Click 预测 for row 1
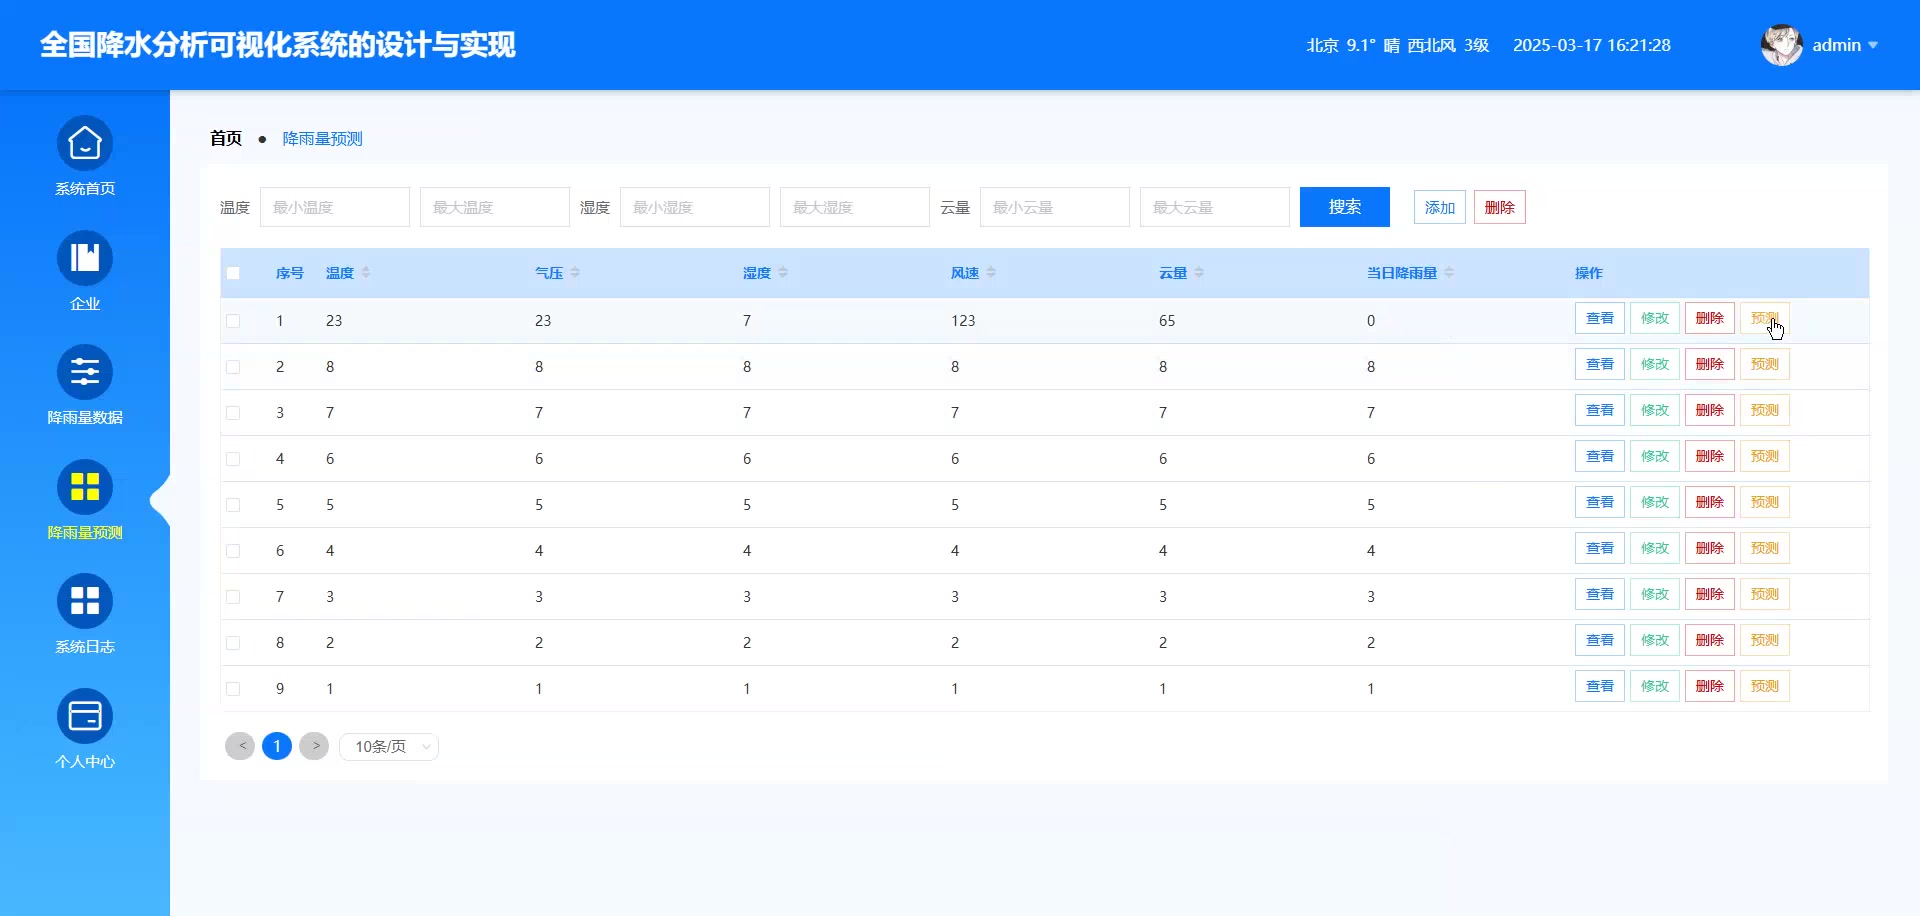 coord(1765,318)
